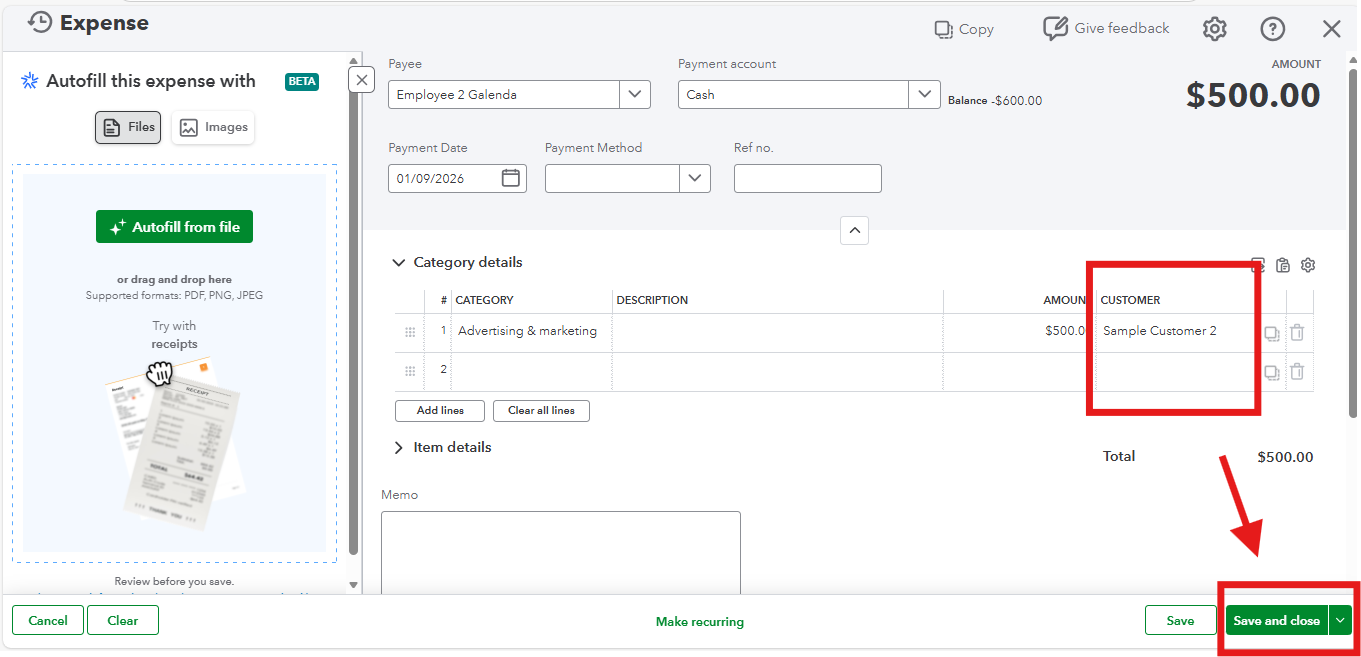Image resolution: width=1361 pixels, height=657 pixels.
Task: Click the help question mark icon
Action: (x=1272, y=29)
